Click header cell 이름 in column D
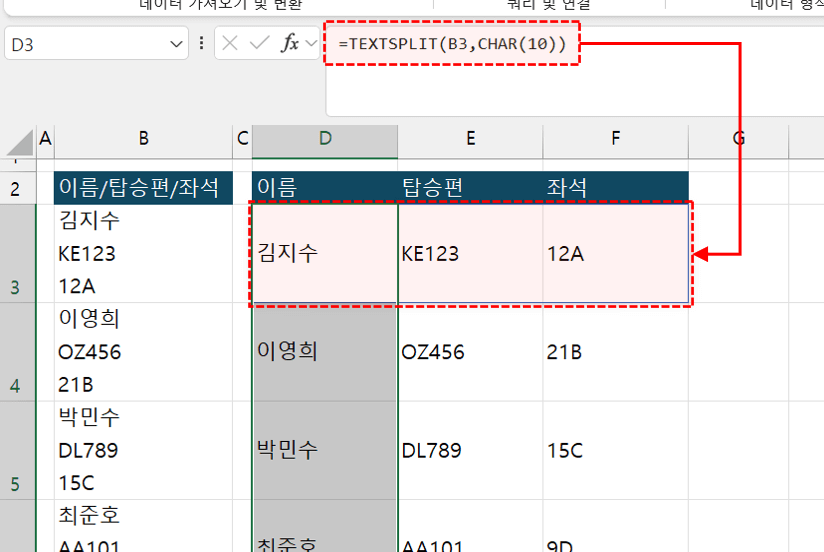824x552 pixels. 325,188
